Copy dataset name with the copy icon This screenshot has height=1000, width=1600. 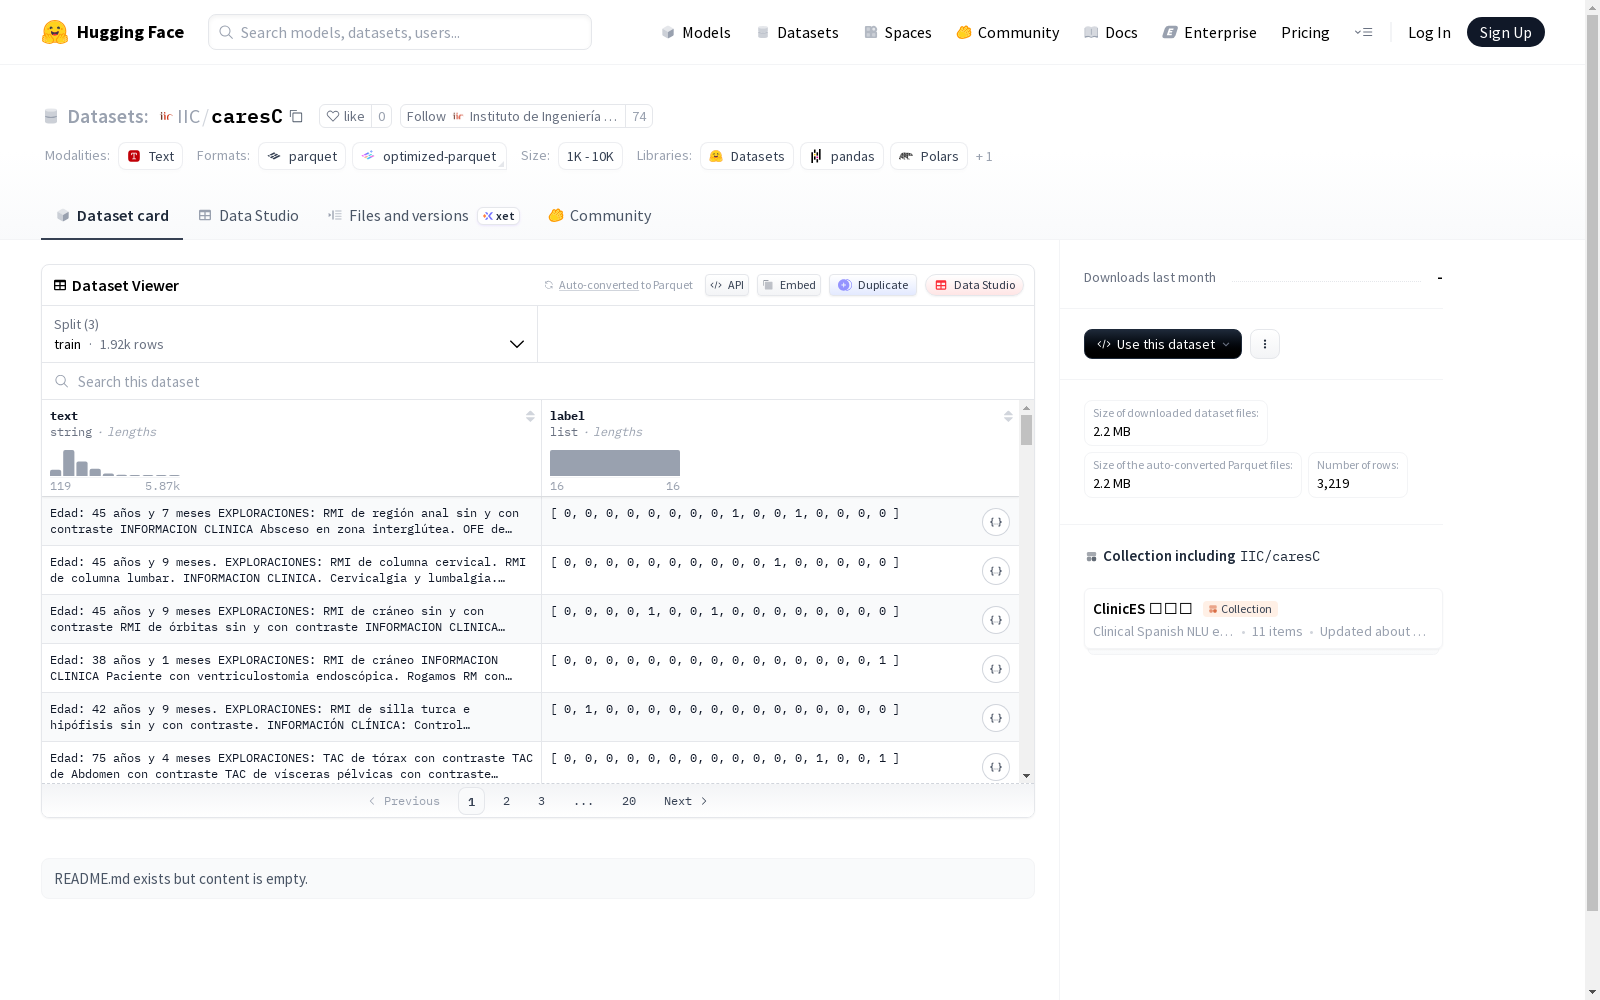(x=296, y=116)
